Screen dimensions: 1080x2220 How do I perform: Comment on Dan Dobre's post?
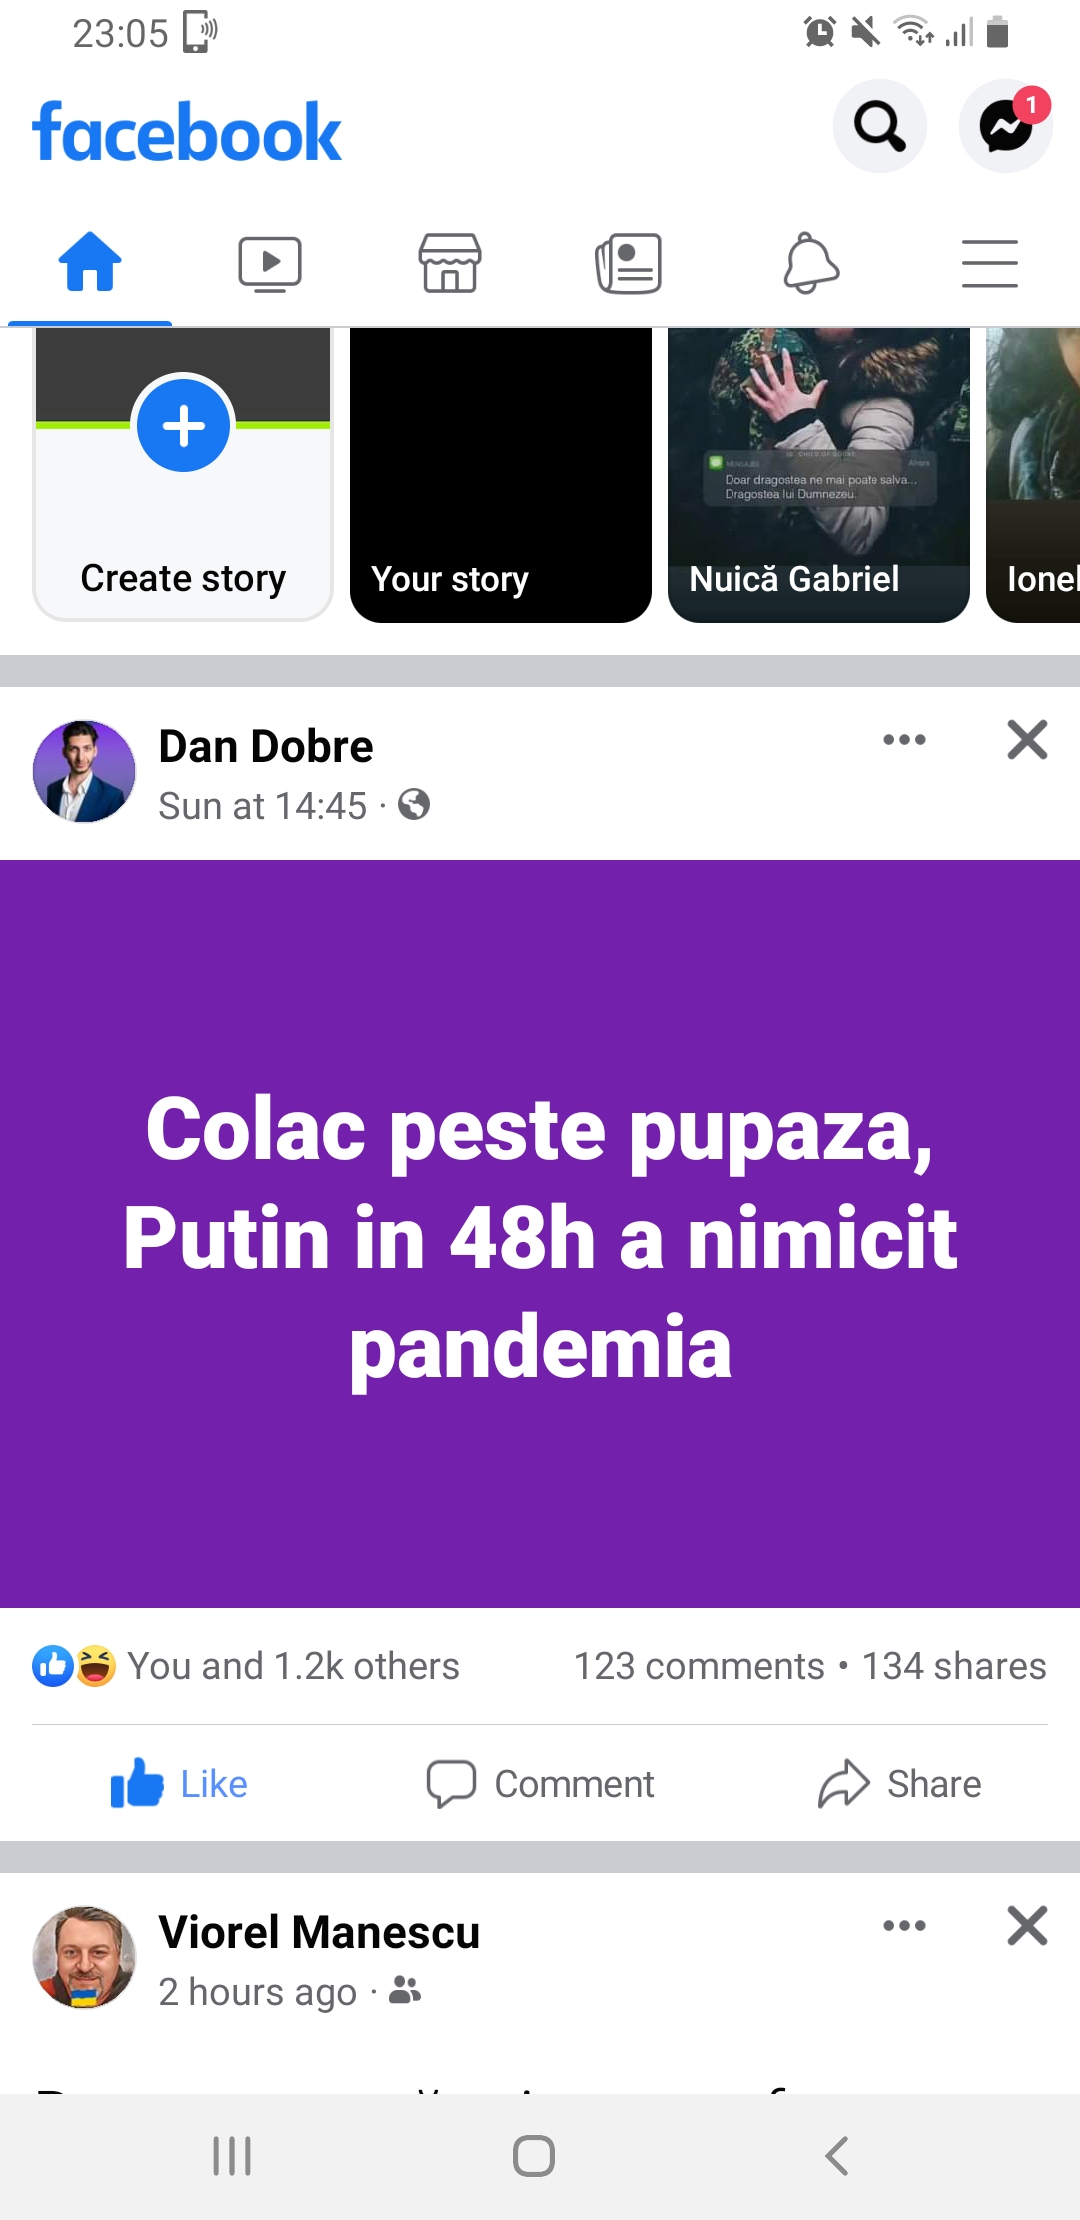tap(540, 1784)
